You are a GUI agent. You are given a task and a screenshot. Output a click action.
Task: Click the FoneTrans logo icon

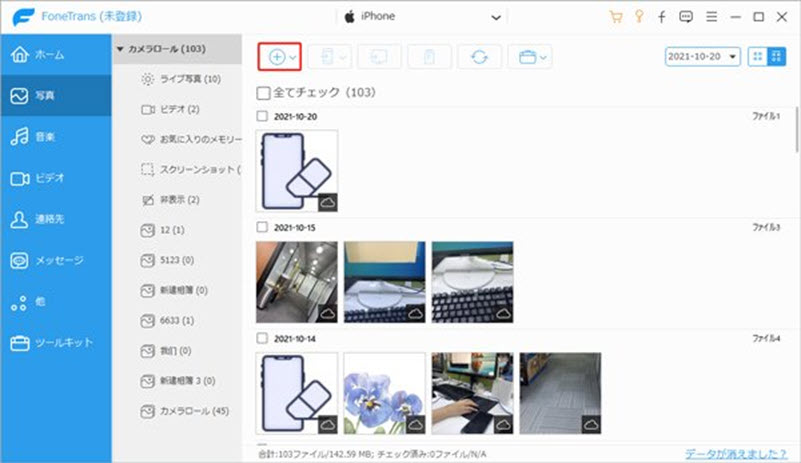23,17
